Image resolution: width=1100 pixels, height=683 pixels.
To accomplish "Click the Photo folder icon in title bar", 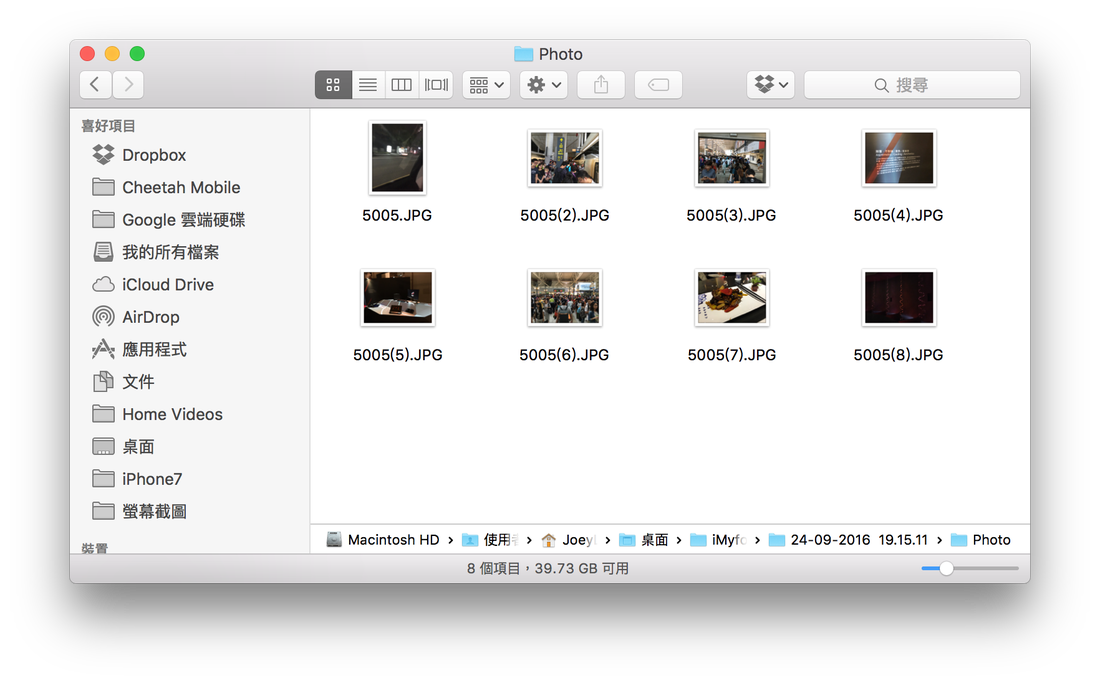I will (x=523, y=54).
